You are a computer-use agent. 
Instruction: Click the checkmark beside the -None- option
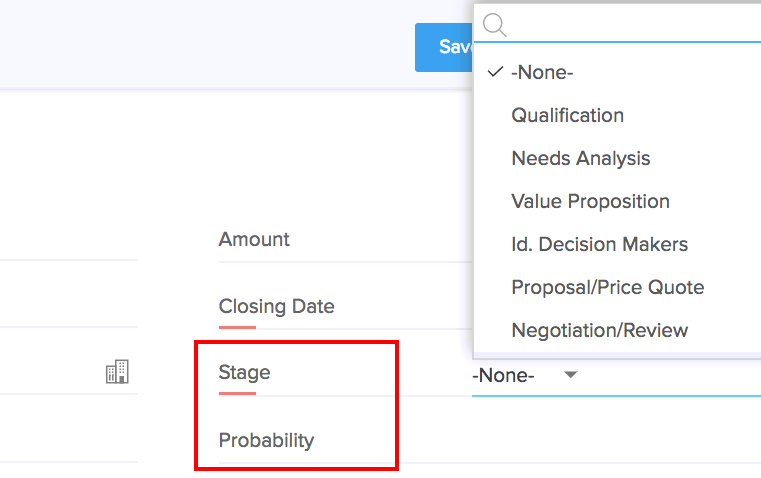(x=494, y=72)
